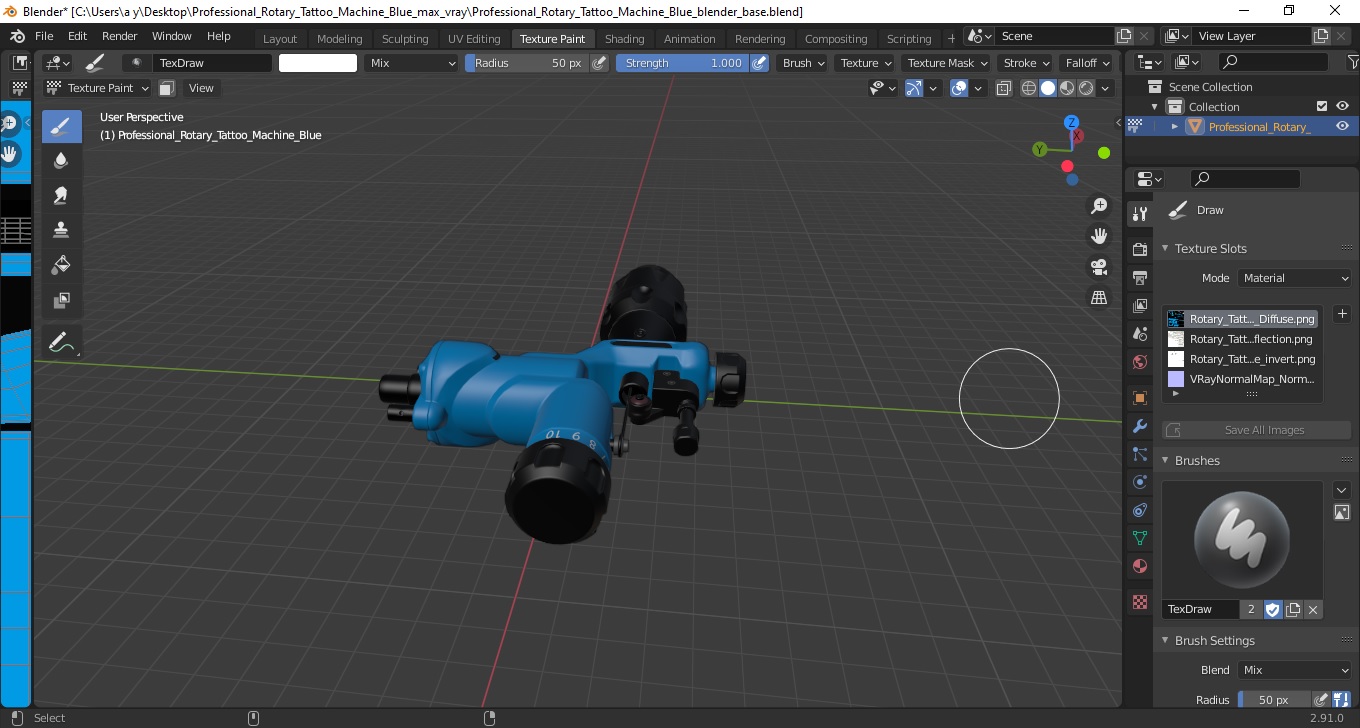This screenshot has height=728, width=1360.
Task: Select the Draw brush tool
Action: pos(62,126)
